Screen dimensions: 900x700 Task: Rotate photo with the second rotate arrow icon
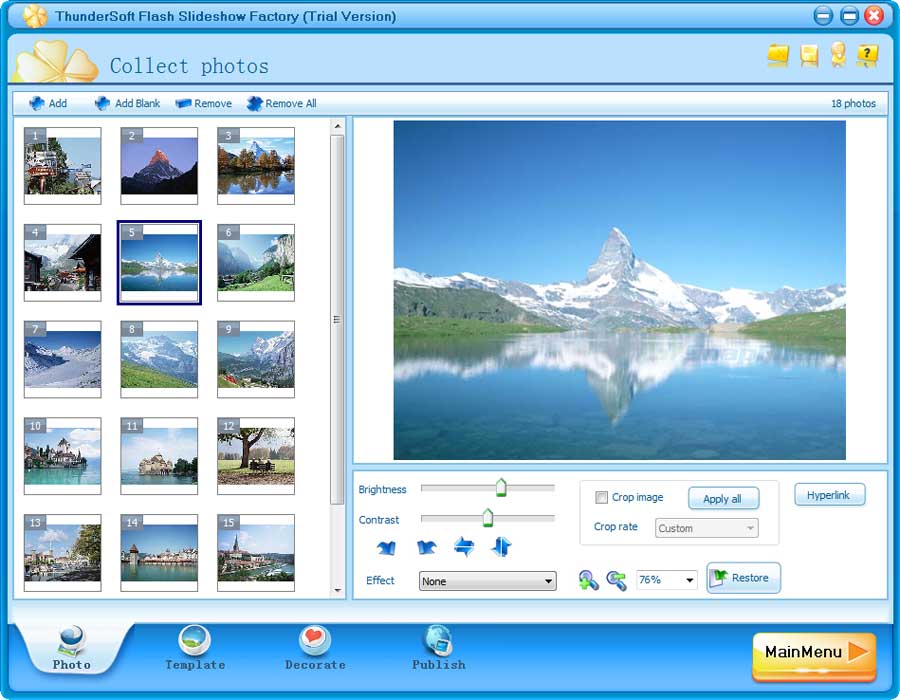pyautogui.click(x=426, y=547)
